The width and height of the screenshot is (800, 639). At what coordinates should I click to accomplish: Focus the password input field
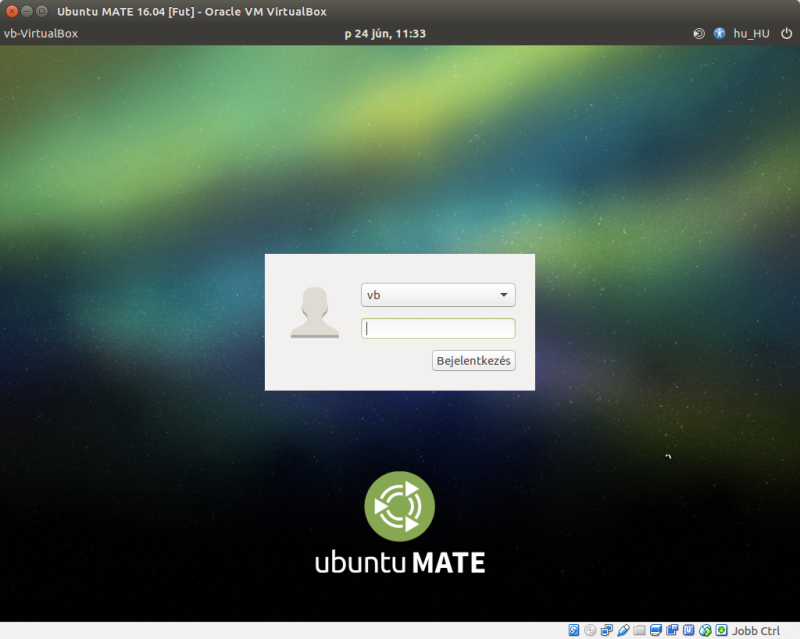[438, 328]
